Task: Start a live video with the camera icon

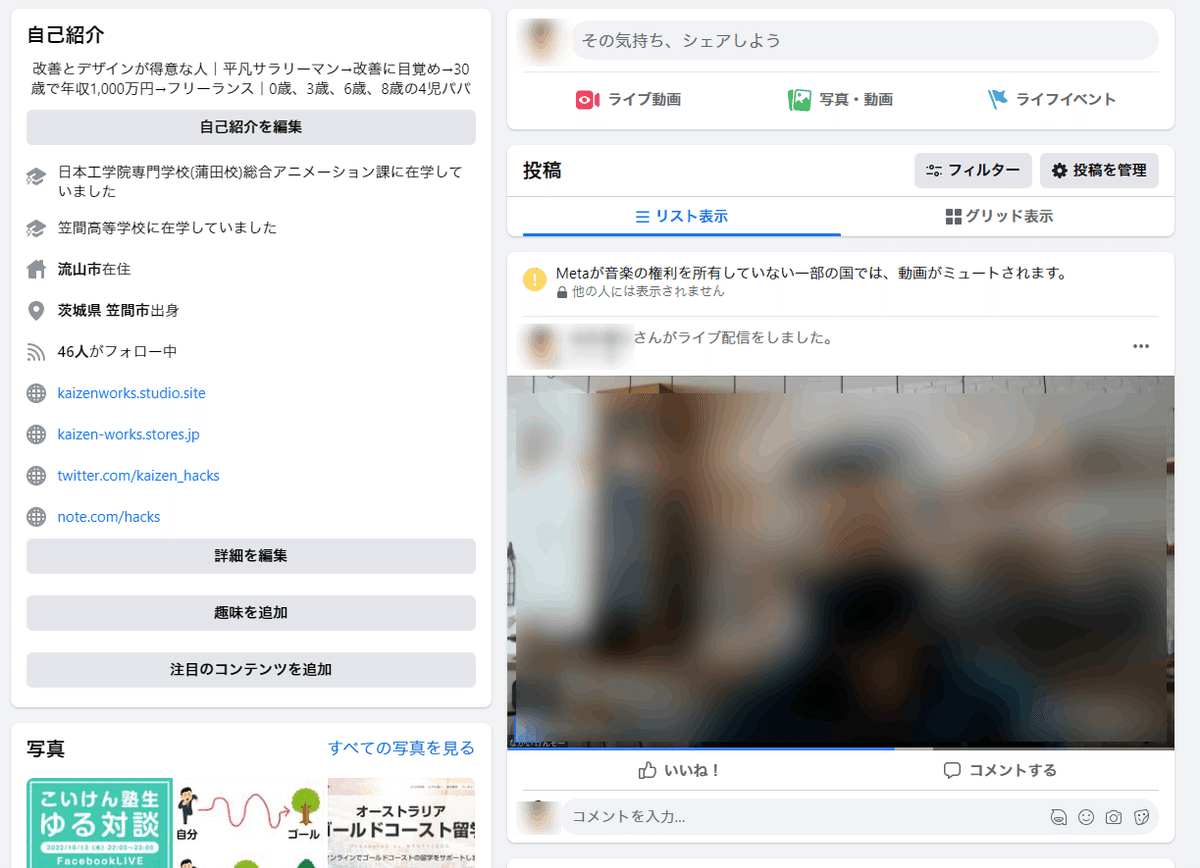Action: coord(587,100)
